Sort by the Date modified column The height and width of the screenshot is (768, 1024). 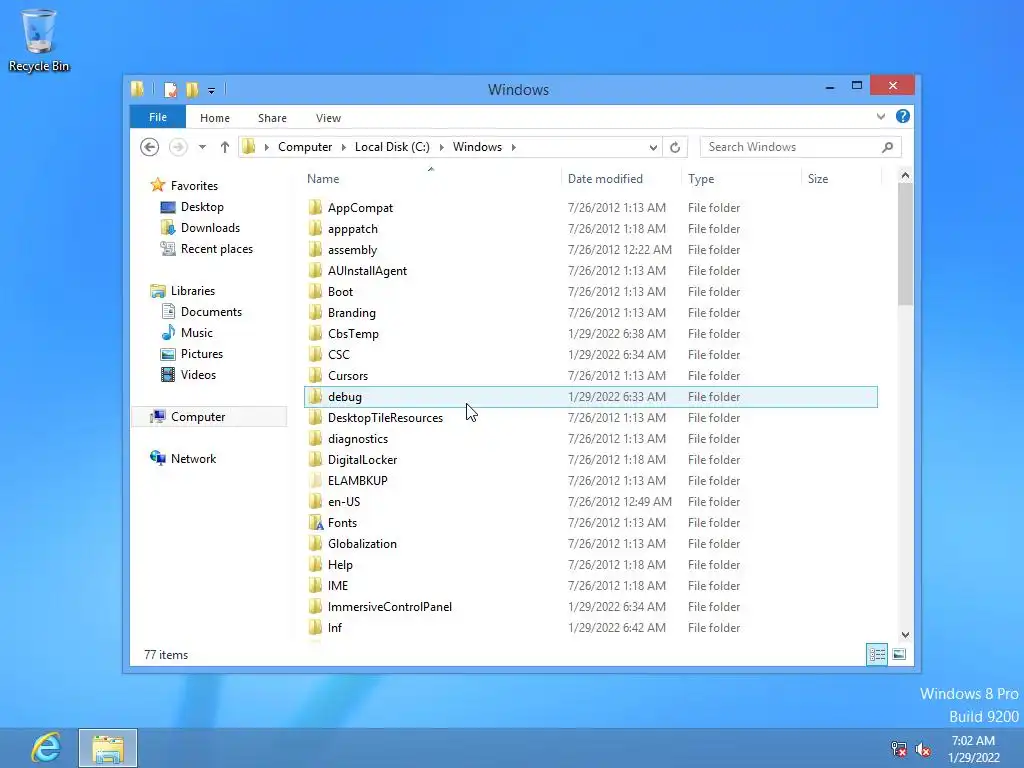(x=605, y=179)
